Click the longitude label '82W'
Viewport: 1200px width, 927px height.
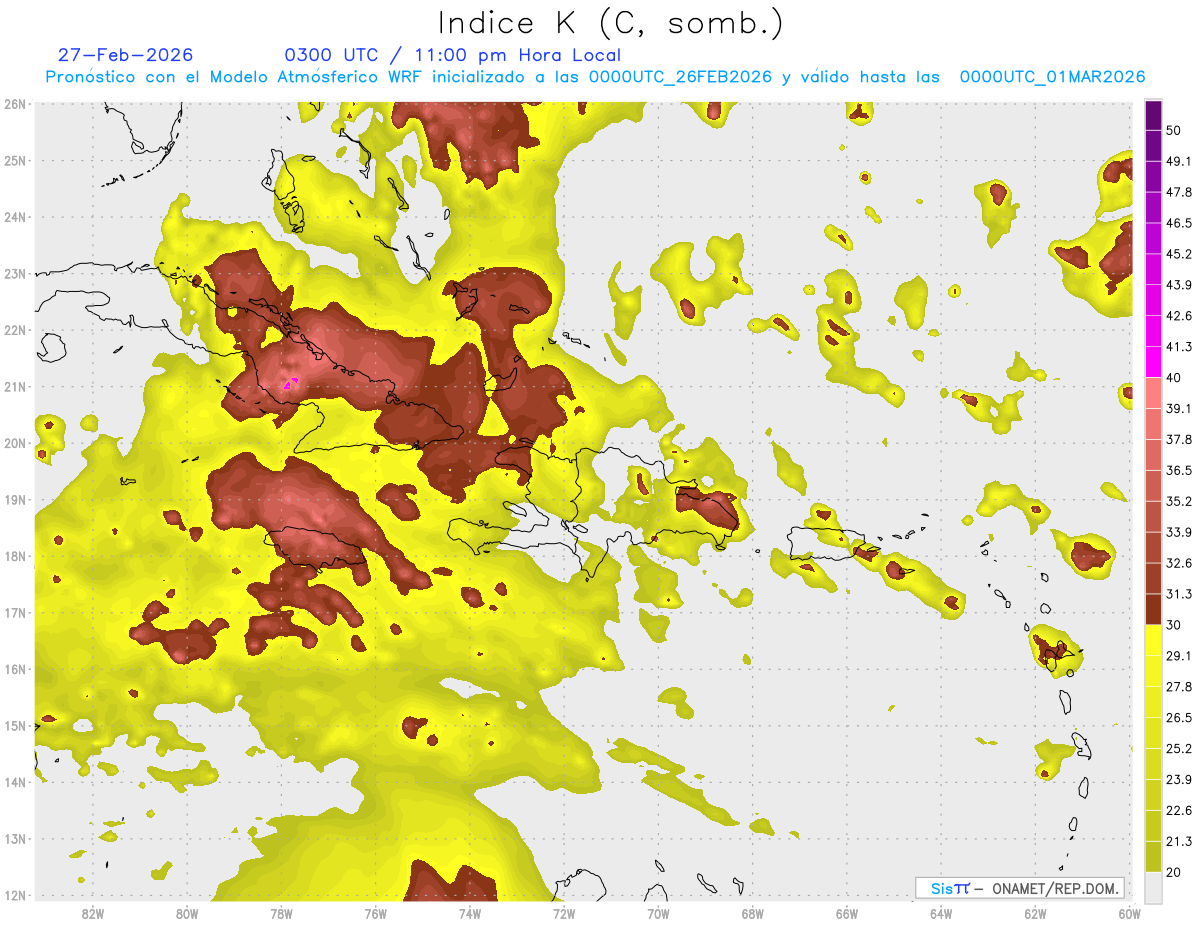92,913
